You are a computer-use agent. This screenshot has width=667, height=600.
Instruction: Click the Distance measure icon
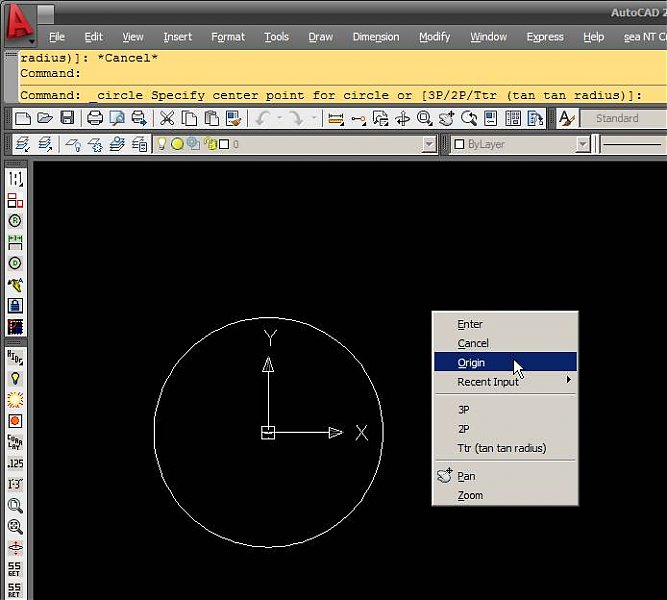[x=336, y=118]
